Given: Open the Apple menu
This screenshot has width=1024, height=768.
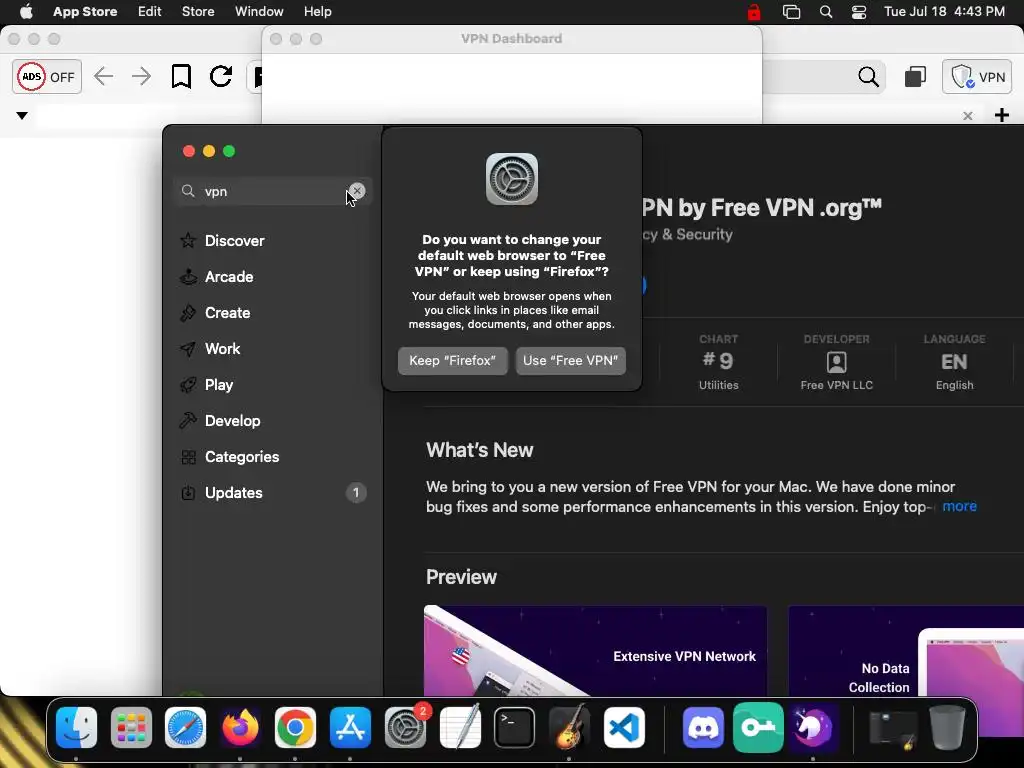Looking at the screenshot, I should pyautogui.click(x=25, y=11).
